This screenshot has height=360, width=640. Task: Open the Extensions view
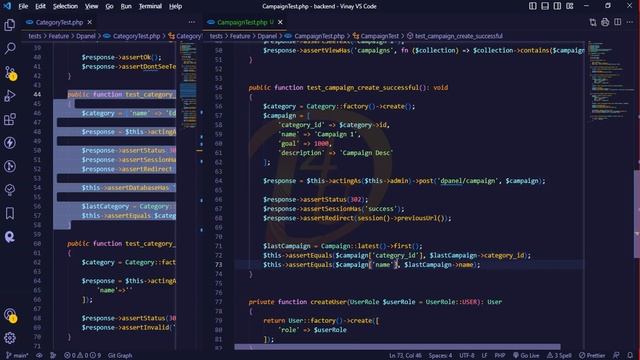pos(10,120)
